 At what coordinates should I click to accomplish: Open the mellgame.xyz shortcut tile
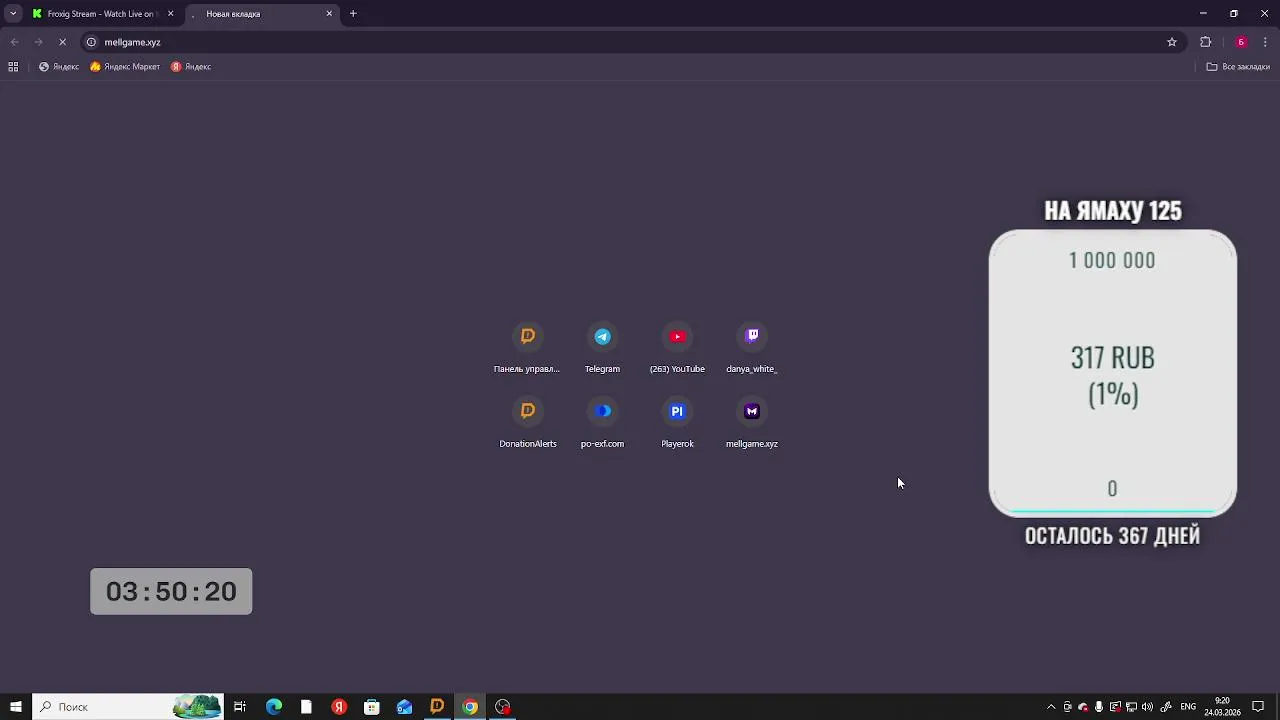(x=752, y=422)
